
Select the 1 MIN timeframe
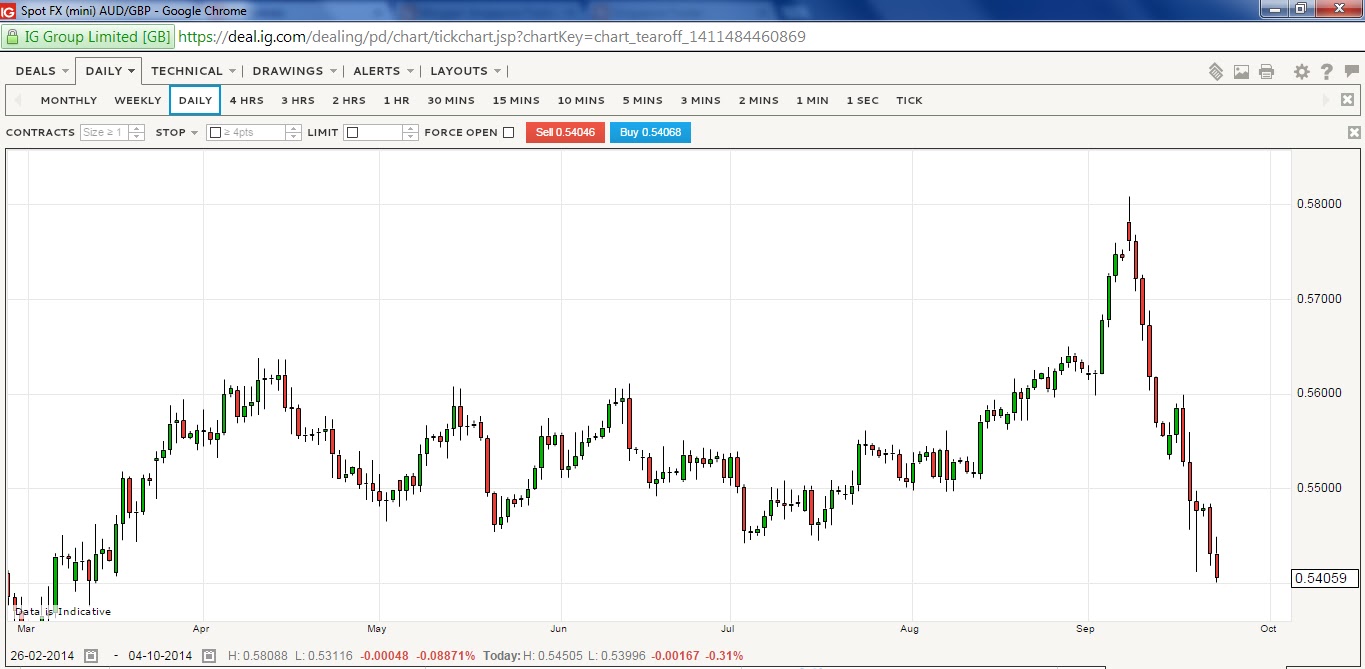tap(813, 100)
